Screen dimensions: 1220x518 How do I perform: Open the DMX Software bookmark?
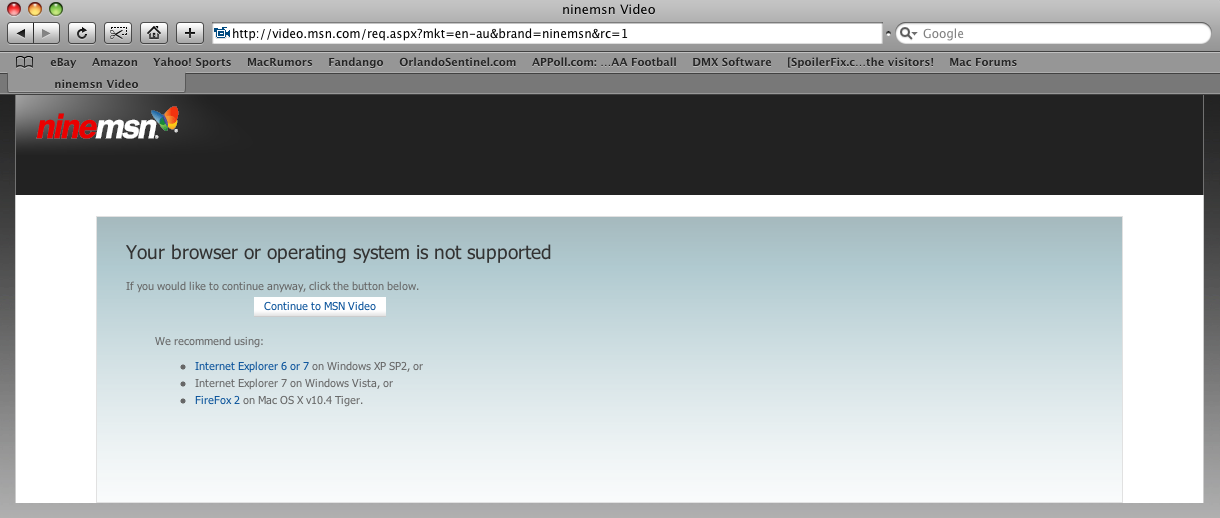731,62
